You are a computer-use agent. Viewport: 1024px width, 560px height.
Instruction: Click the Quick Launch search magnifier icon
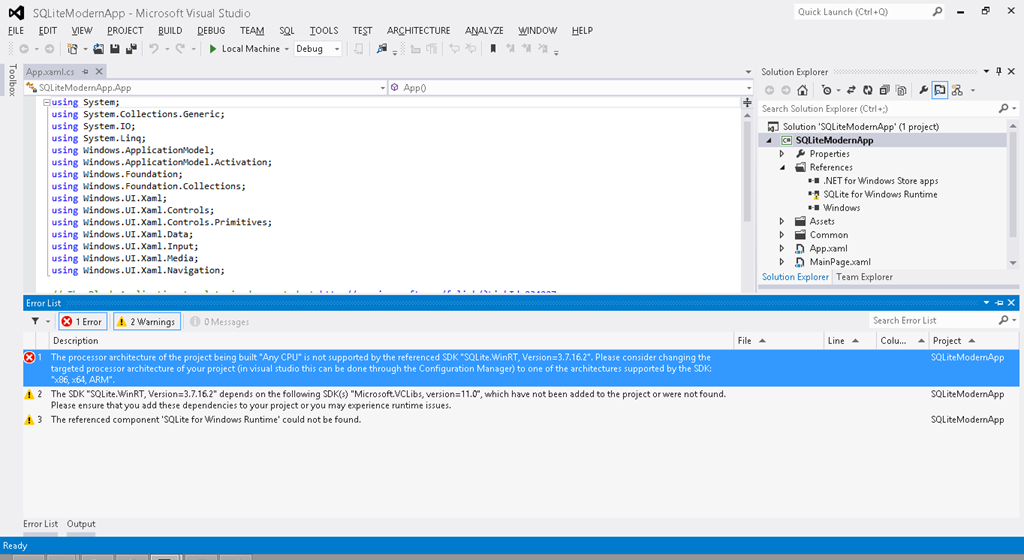coord(937,12)
